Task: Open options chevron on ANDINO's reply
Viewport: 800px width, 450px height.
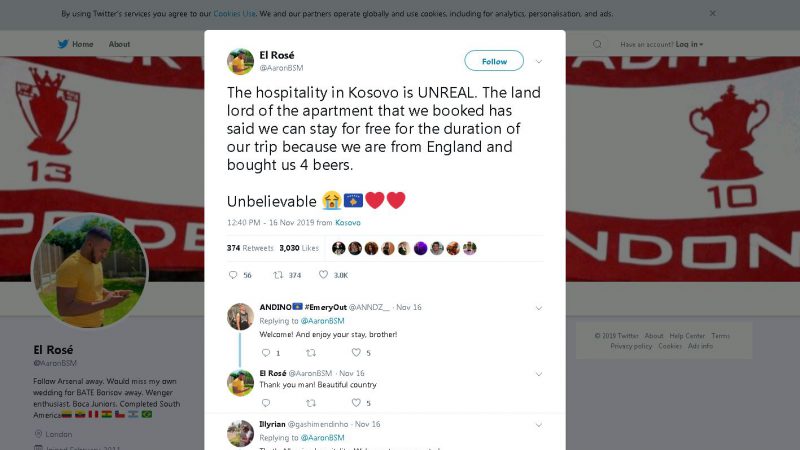Action: tap(539, 308)
